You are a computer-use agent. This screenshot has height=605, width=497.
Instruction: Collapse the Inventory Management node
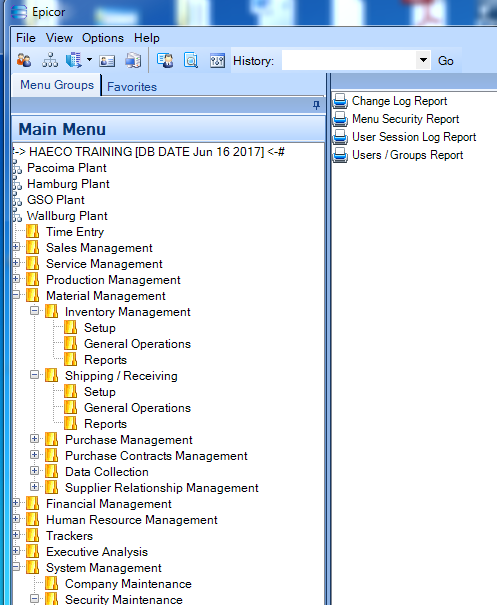click(35, 311)
